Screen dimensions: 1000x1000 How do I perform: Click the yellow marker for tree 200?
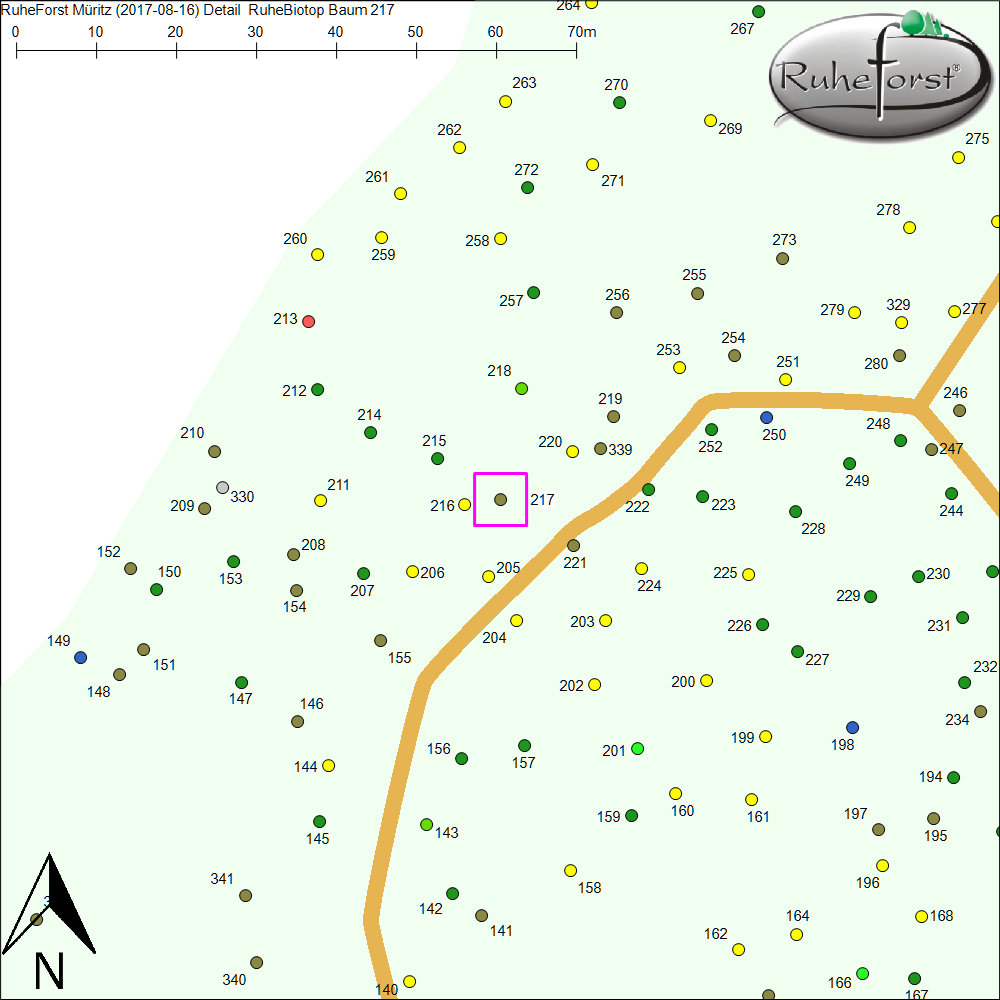(x=707, y=681)
